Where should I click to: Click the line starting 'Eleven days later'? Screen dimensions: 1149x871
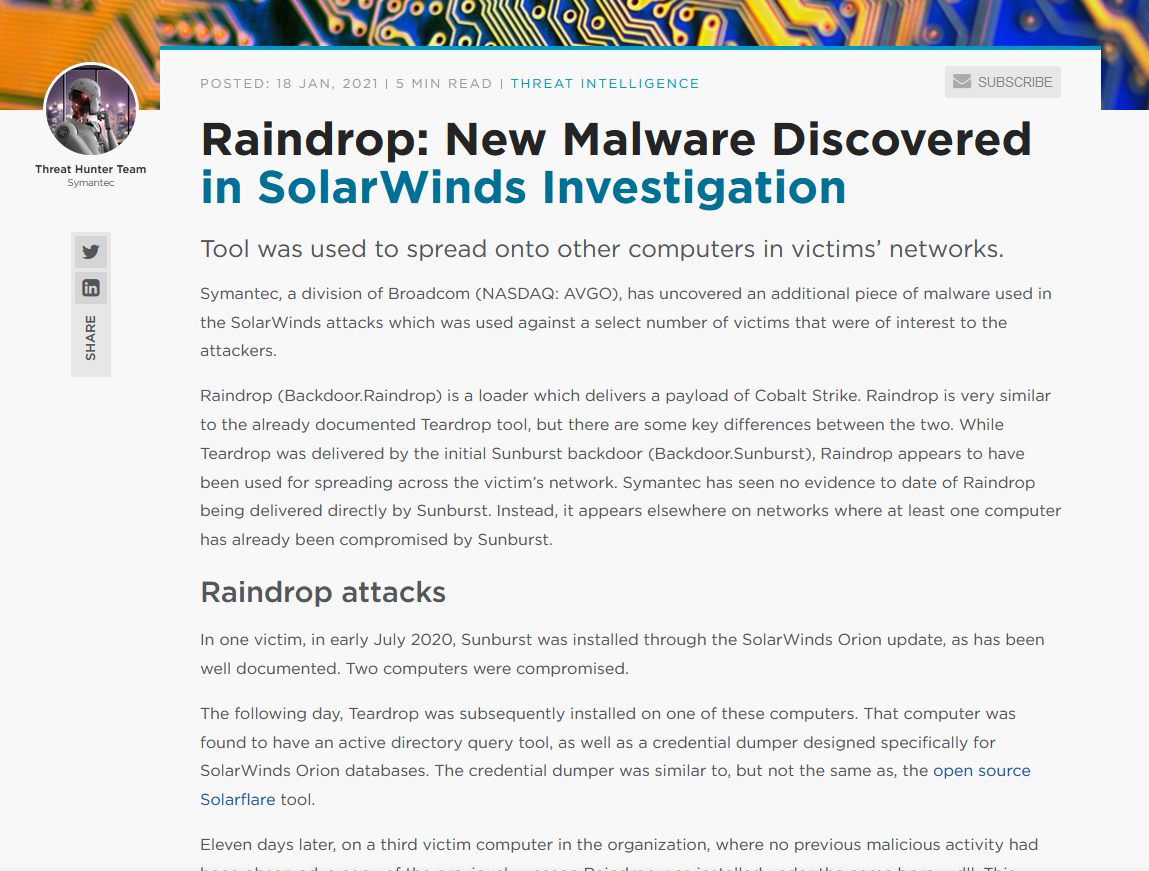[x=619, y=845]
